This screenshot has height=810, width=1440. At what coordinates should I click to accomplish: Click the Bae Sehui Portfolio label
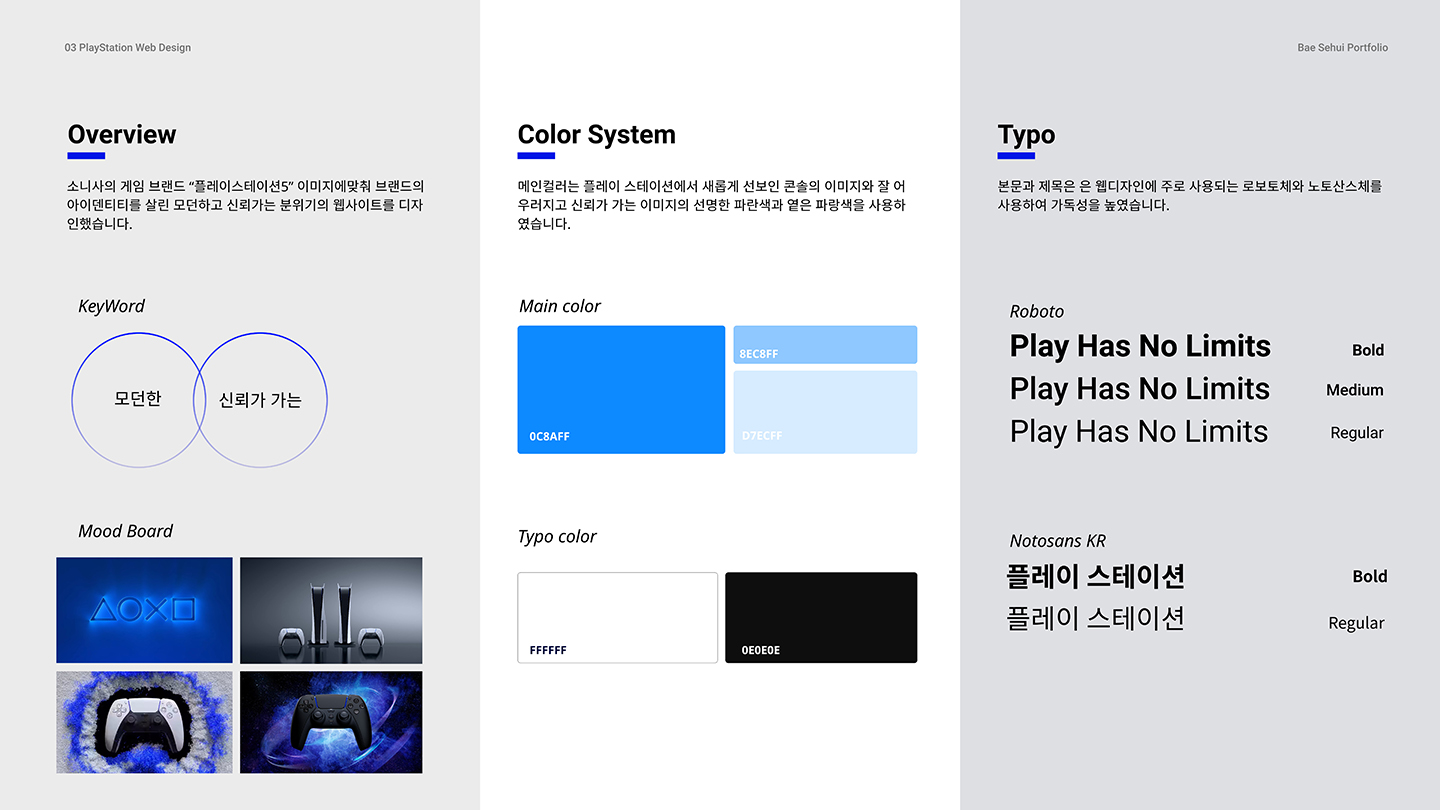(x=1342, y=47)
